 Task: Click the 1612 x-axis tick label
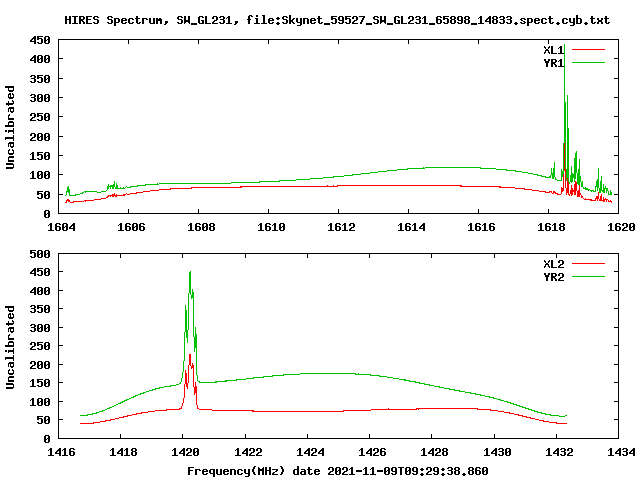point(341,227)
